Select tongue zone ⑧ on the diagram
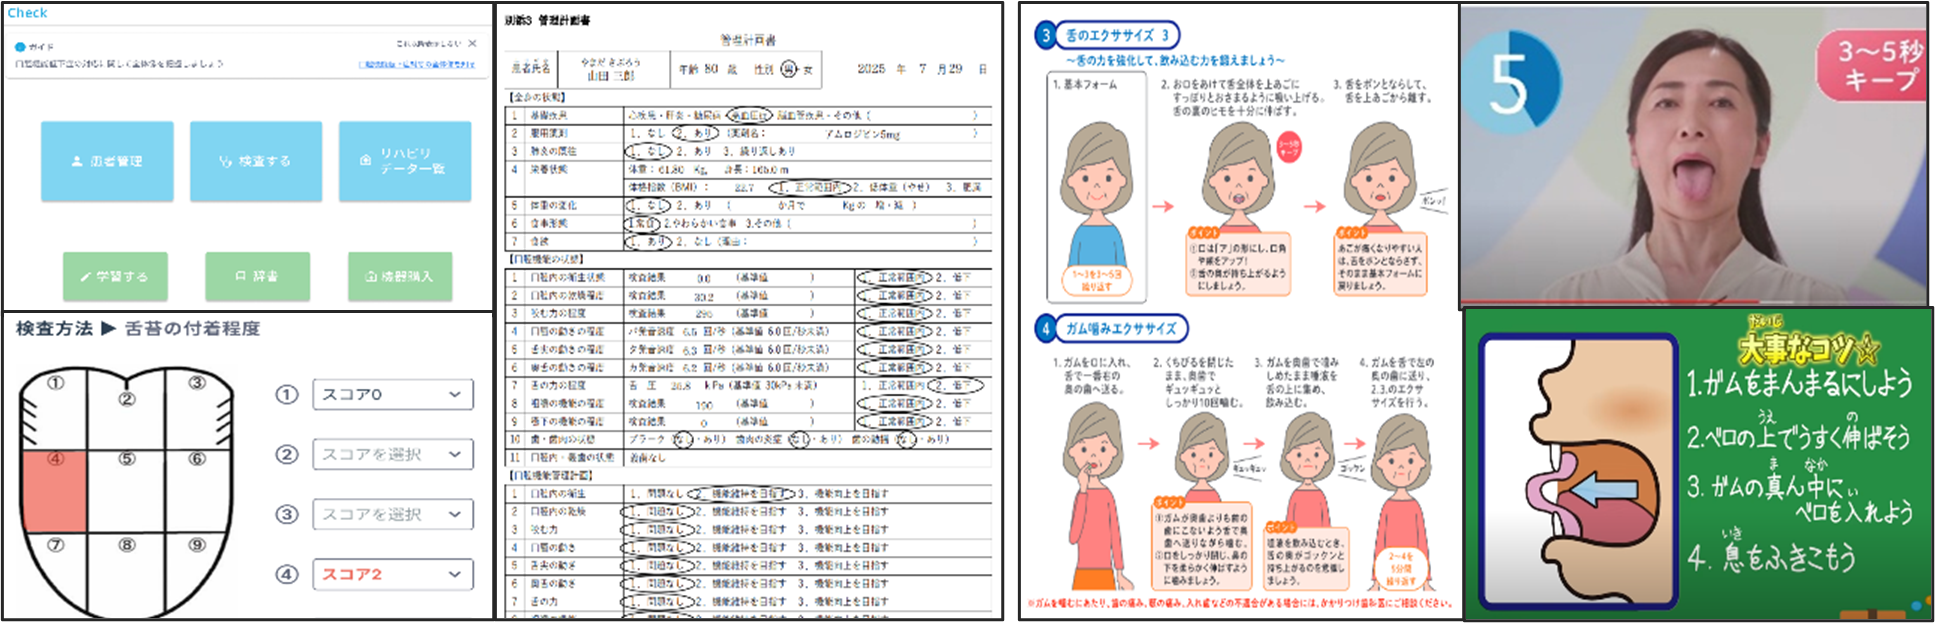This screenshot has width=1935, height=623. pyautogui.click(x=126, y=575)
